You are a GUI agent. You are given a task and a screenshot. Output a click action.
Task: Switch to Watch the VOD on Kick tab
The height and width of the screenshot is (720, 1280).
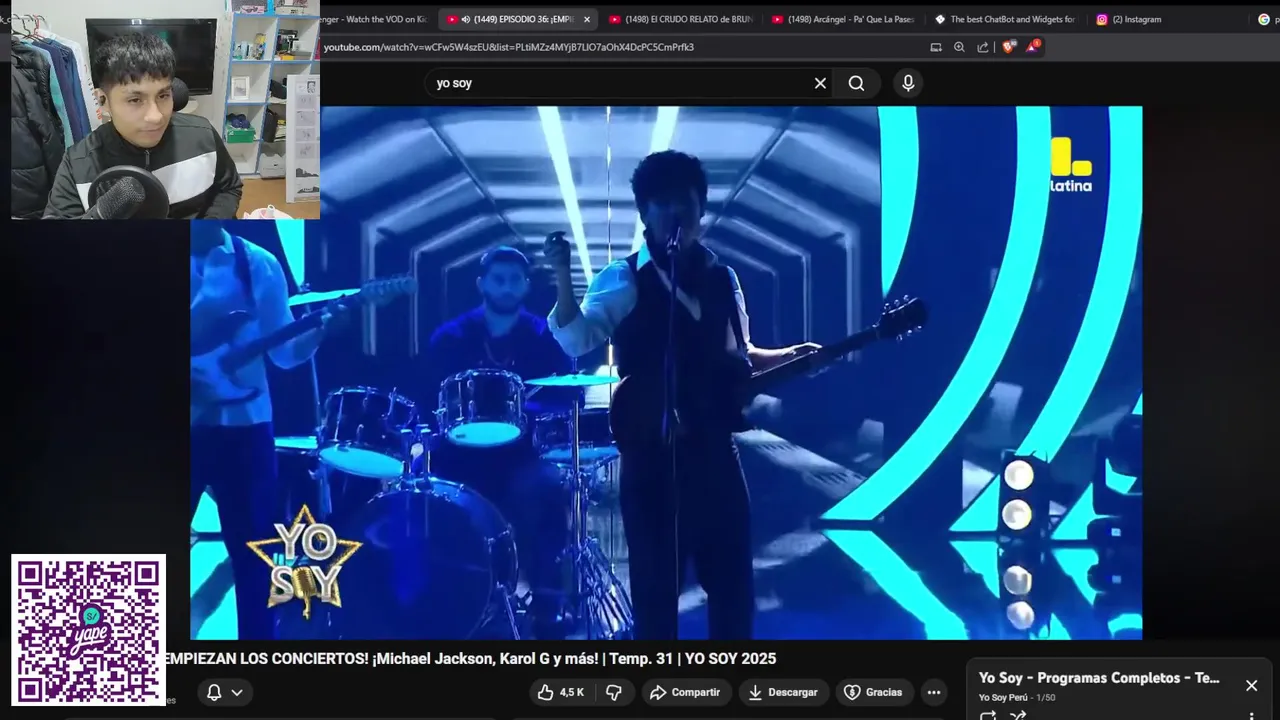(375, 19)
